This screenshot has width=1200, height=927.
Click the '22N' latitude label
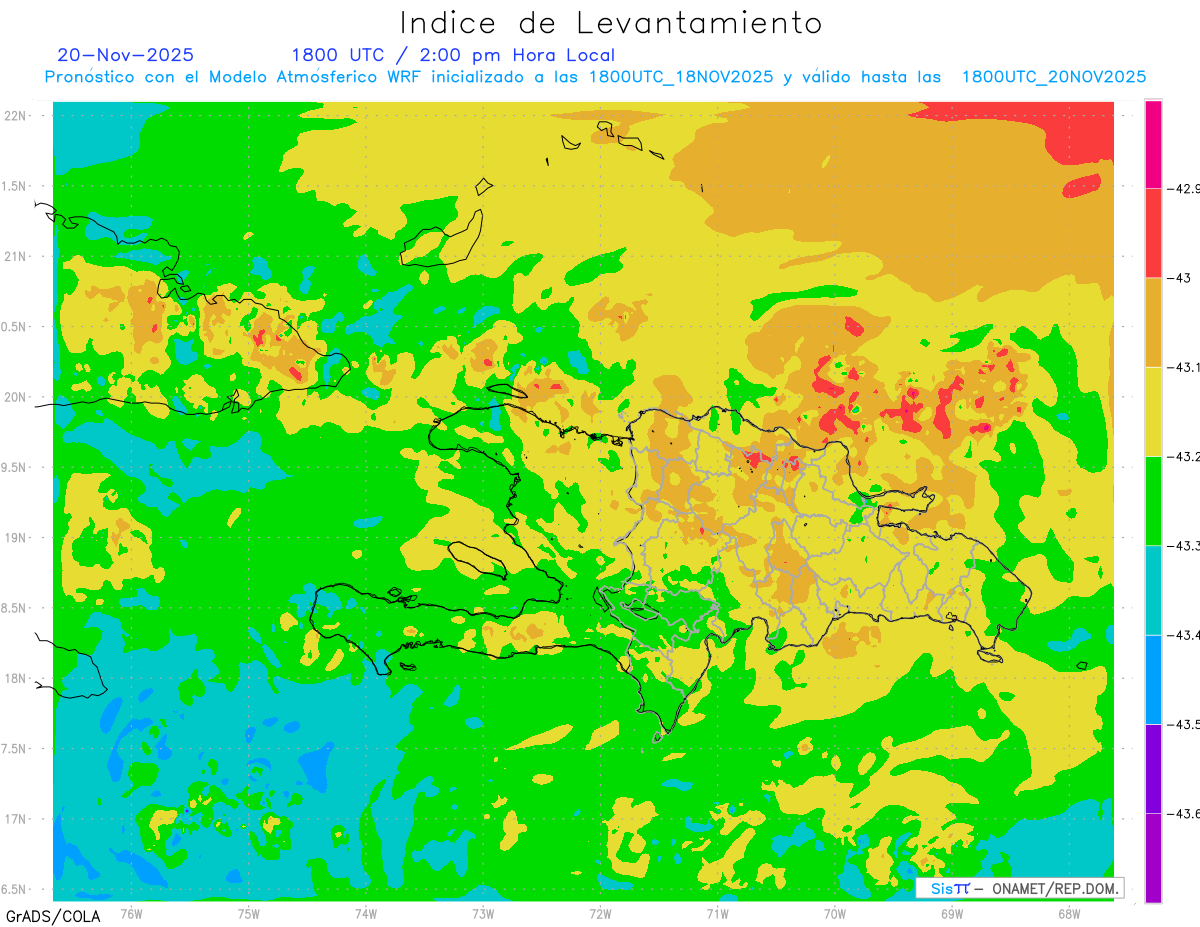(x=15, y=115)
